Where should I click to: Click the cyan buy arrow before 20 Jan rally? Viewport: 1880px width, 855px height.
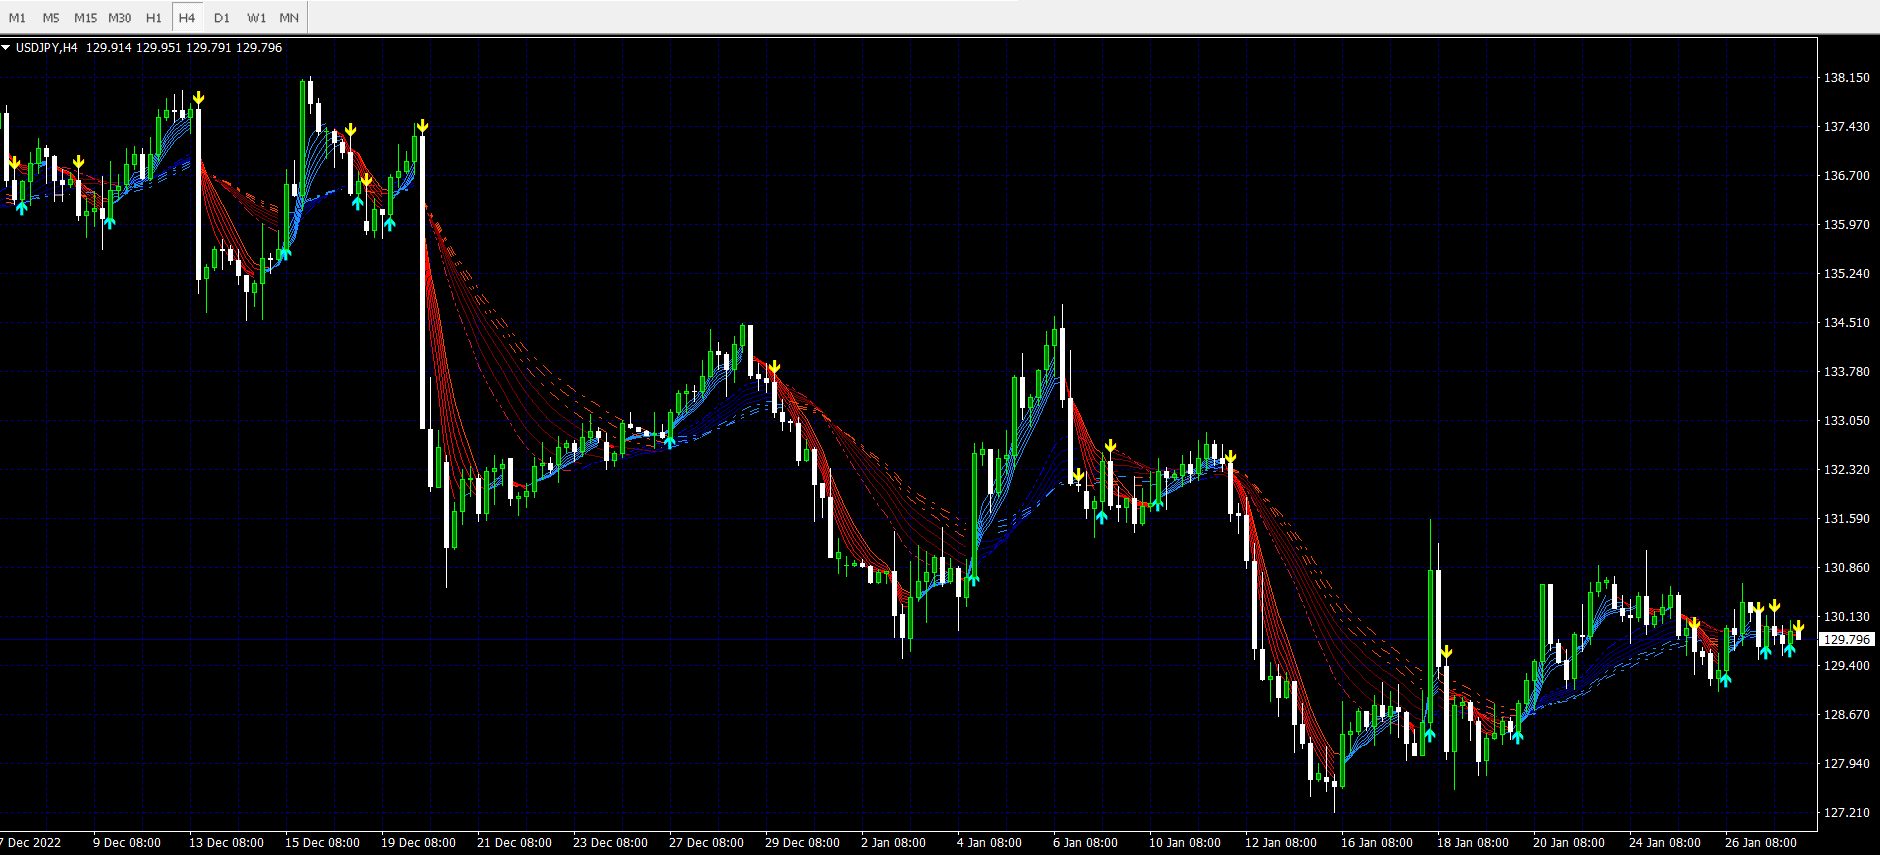[1517, 737]
